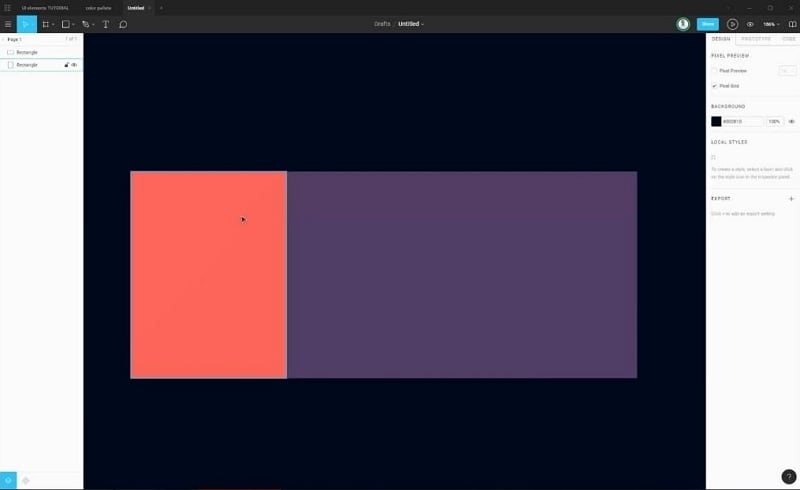This screenshot has width=800, height=490.
Task: Click the purple rectangle on canvas
Action: (x=462, y=275)
